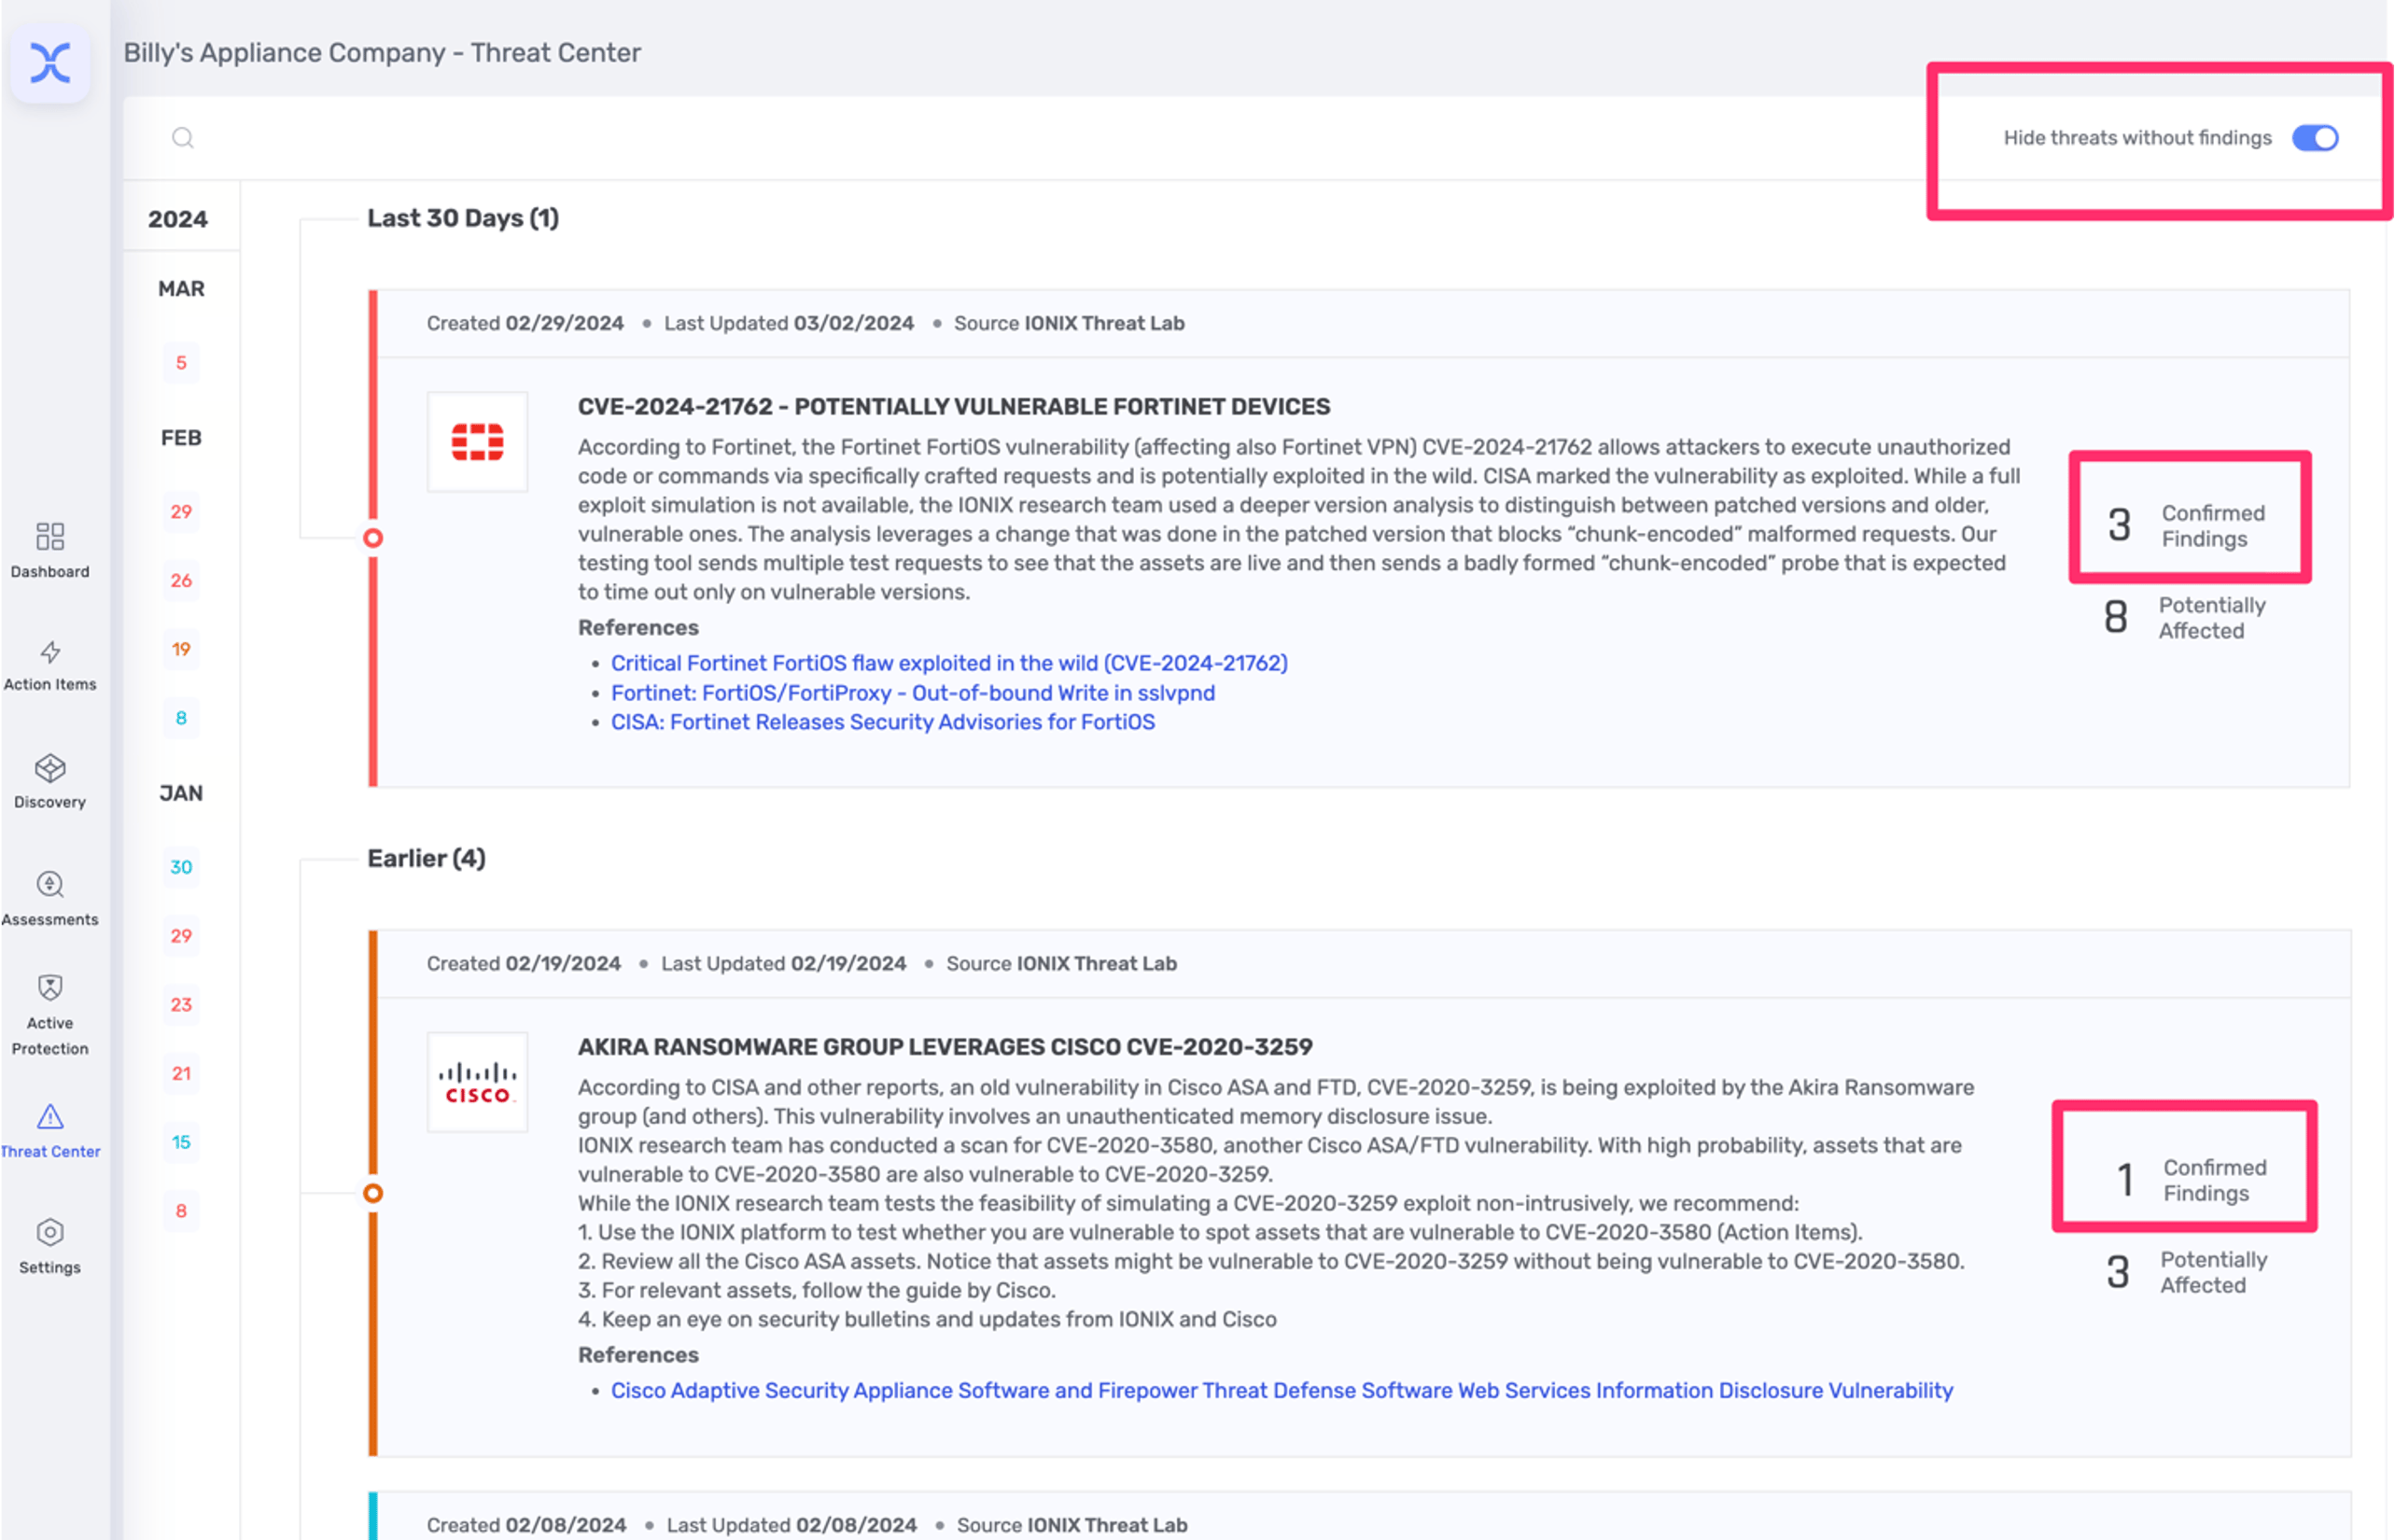Viewport: 2395px width, 1540px height.
Task: Open Action Items lightning icon
Action: pos(50,653)
